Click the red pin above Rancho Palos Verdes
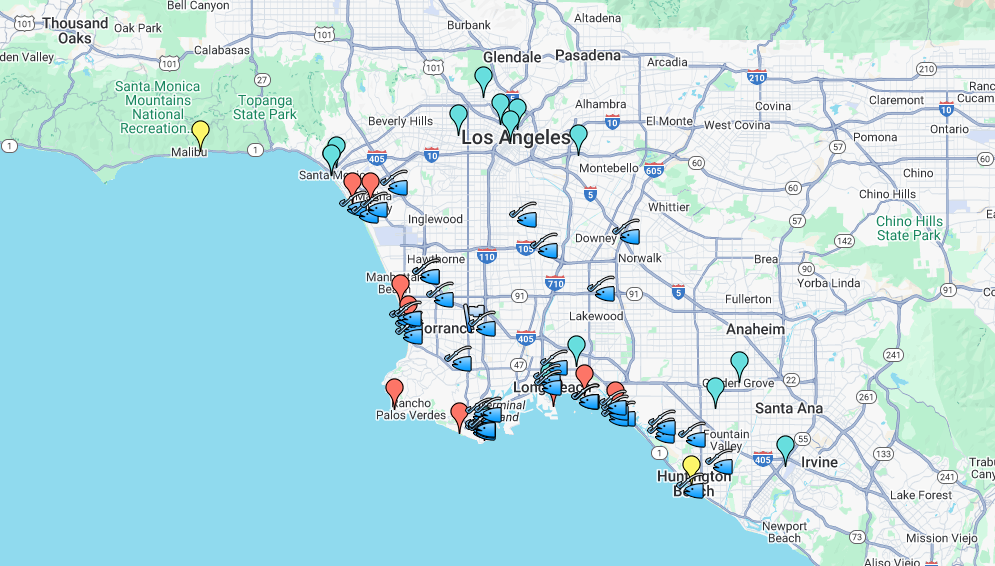 coord(394,391)
